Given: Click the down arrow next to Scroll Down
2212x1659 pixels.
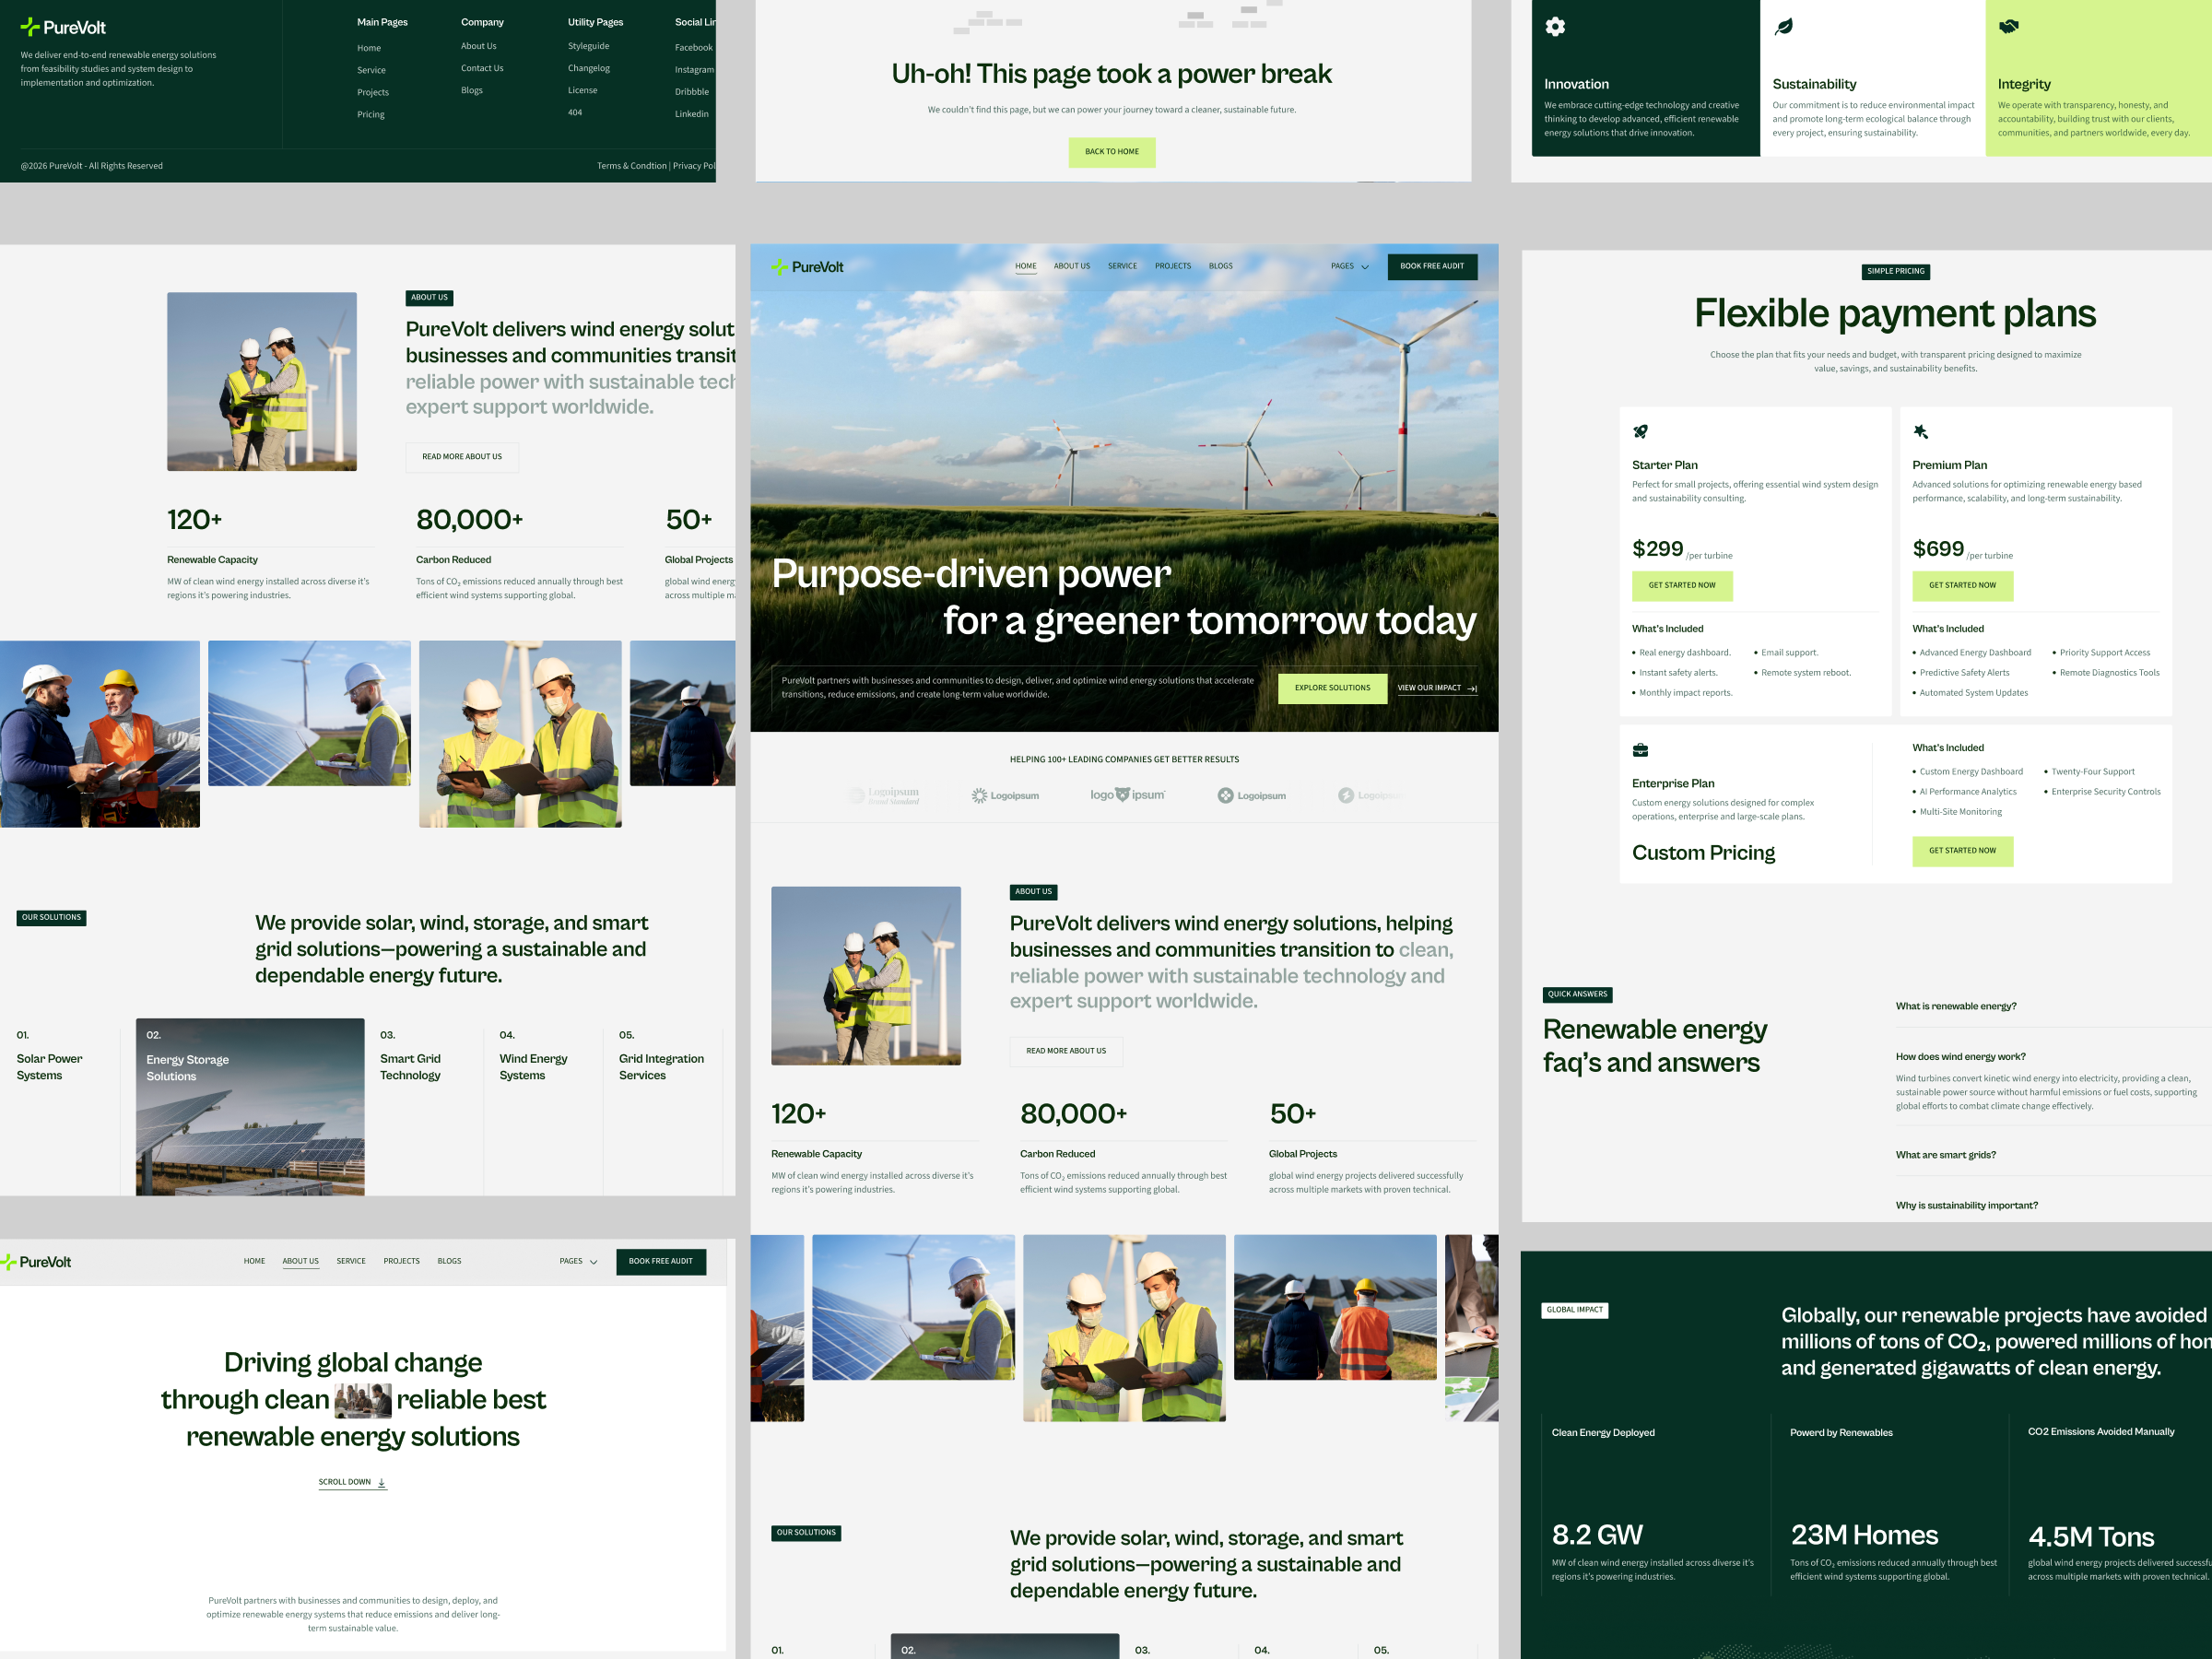Looking at the screenshot, I should 382,1483.
